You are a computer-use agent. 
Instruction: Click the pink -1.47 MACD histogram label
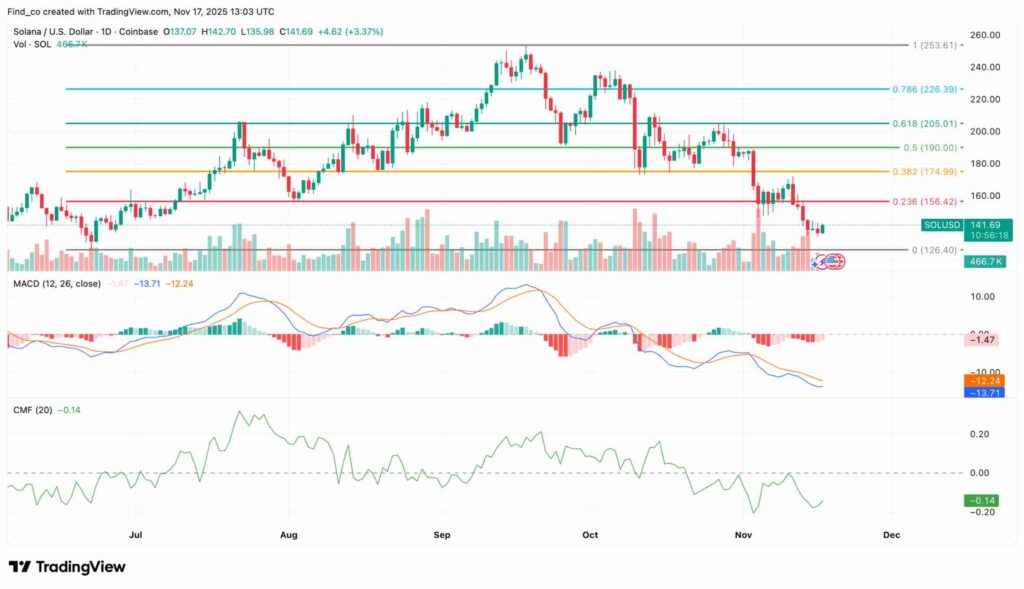pos(982,340)
